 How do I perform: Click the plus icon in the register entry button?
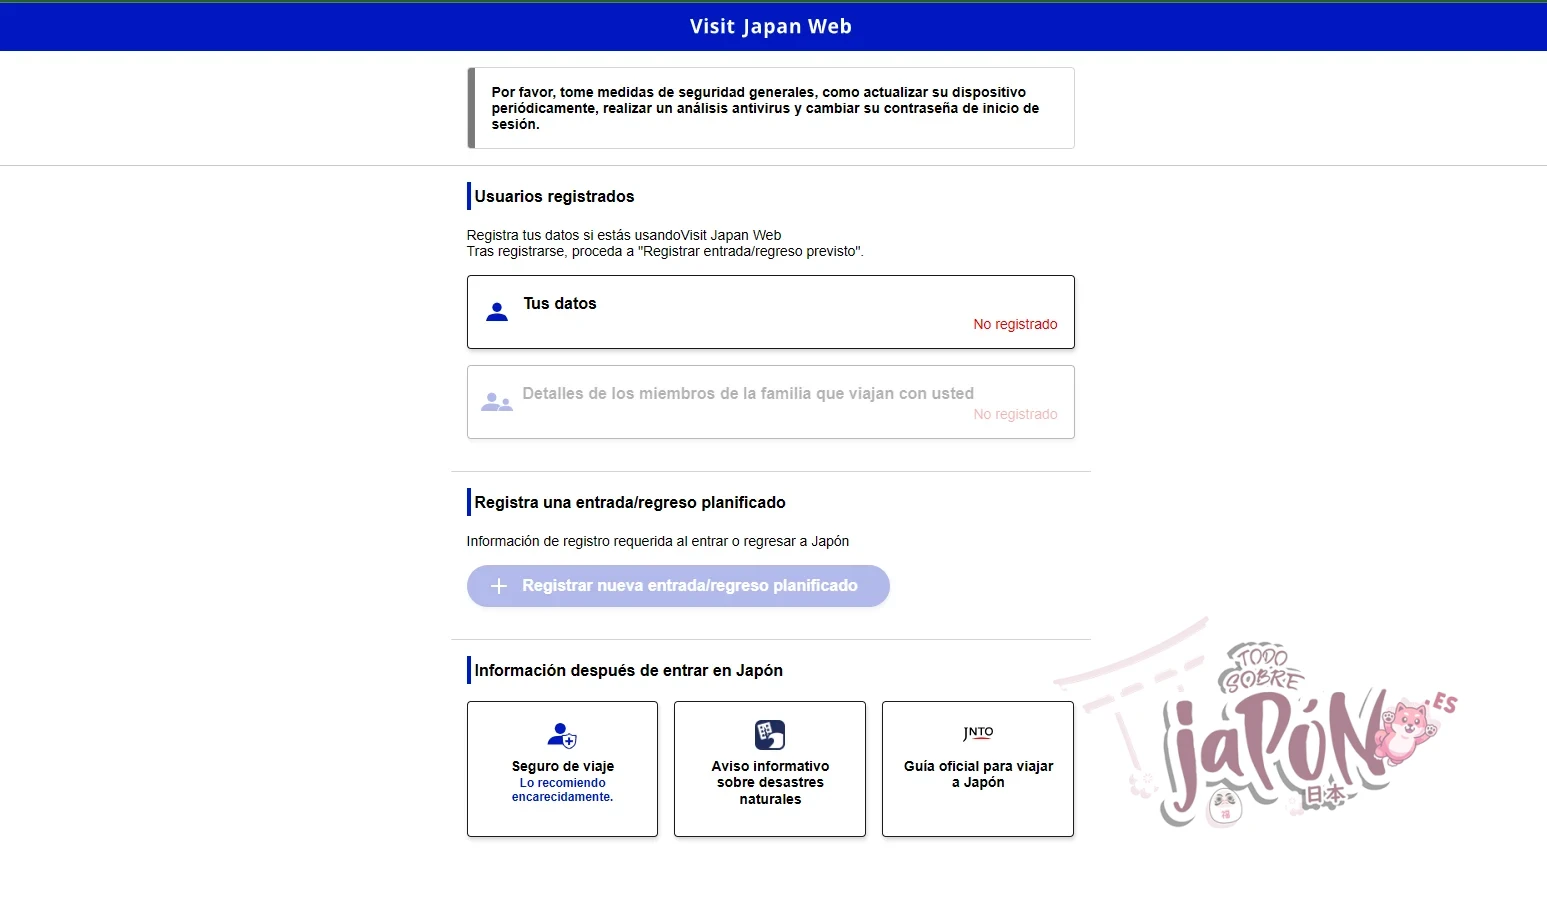tap(499, 586)
